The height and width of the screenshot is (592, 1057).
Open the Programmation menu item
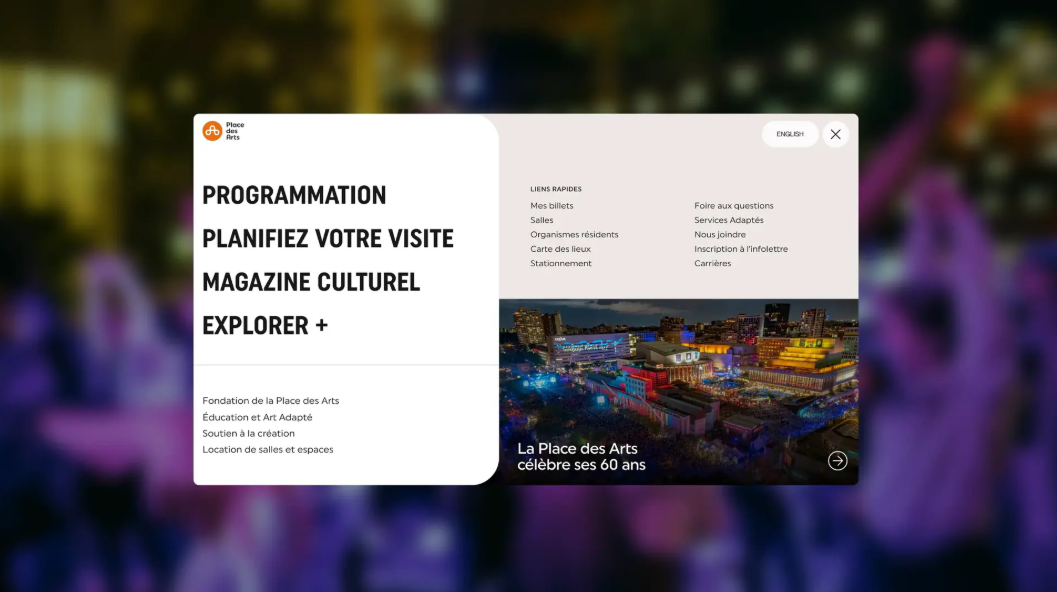click(294, 195)
